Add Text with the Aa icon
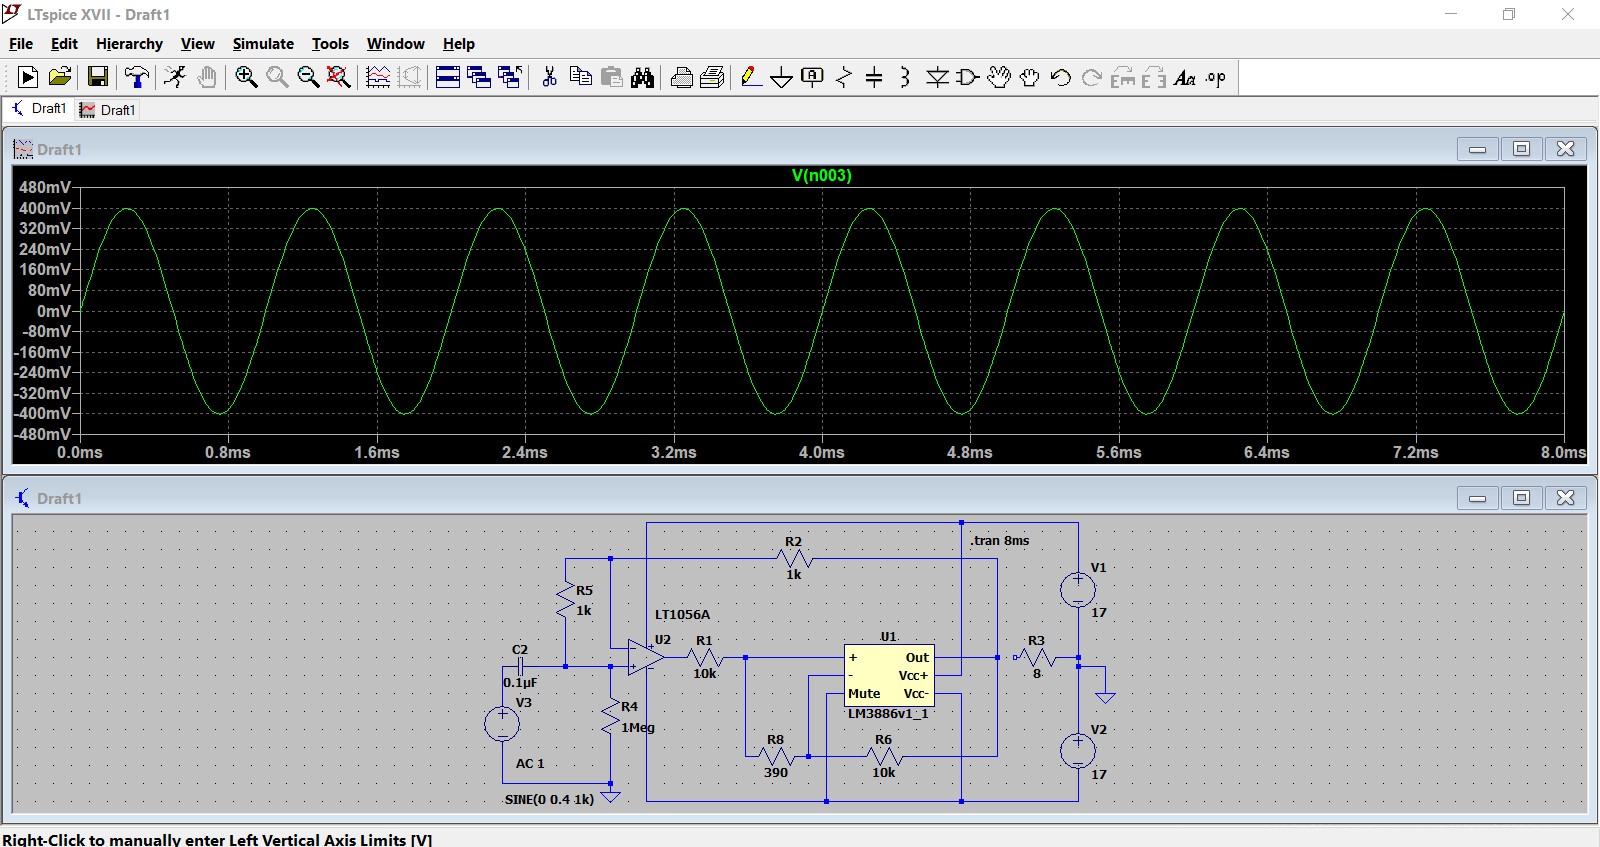 pos(1185,77)
